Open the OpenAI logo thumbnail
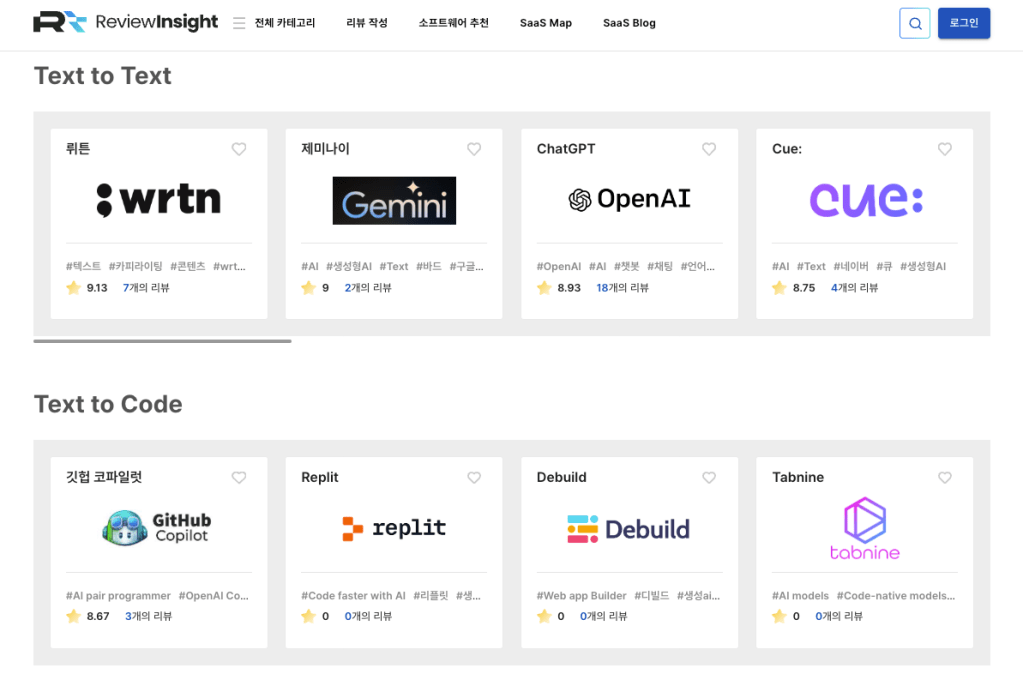 pos(629,200)
